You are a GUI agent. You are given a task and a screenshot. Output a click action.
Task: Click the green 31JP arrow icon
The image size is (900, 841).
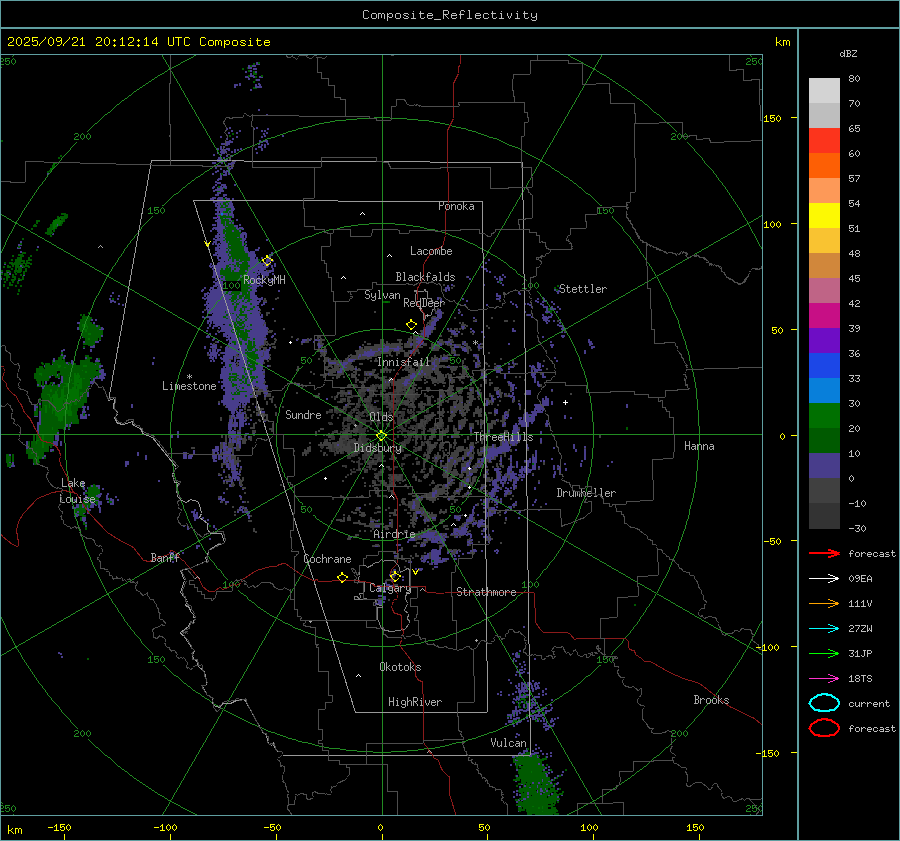pyautogui.click(x=824, y=653)
